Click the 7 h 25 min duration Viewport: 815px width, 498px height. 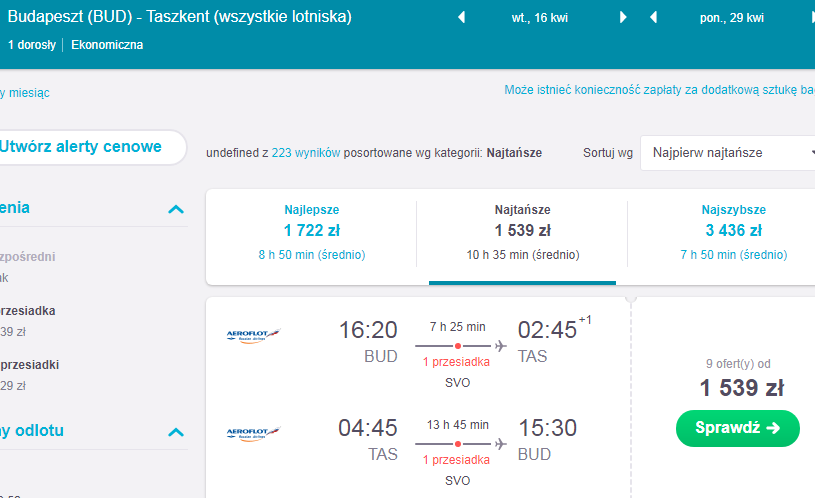tap(457, 327)
